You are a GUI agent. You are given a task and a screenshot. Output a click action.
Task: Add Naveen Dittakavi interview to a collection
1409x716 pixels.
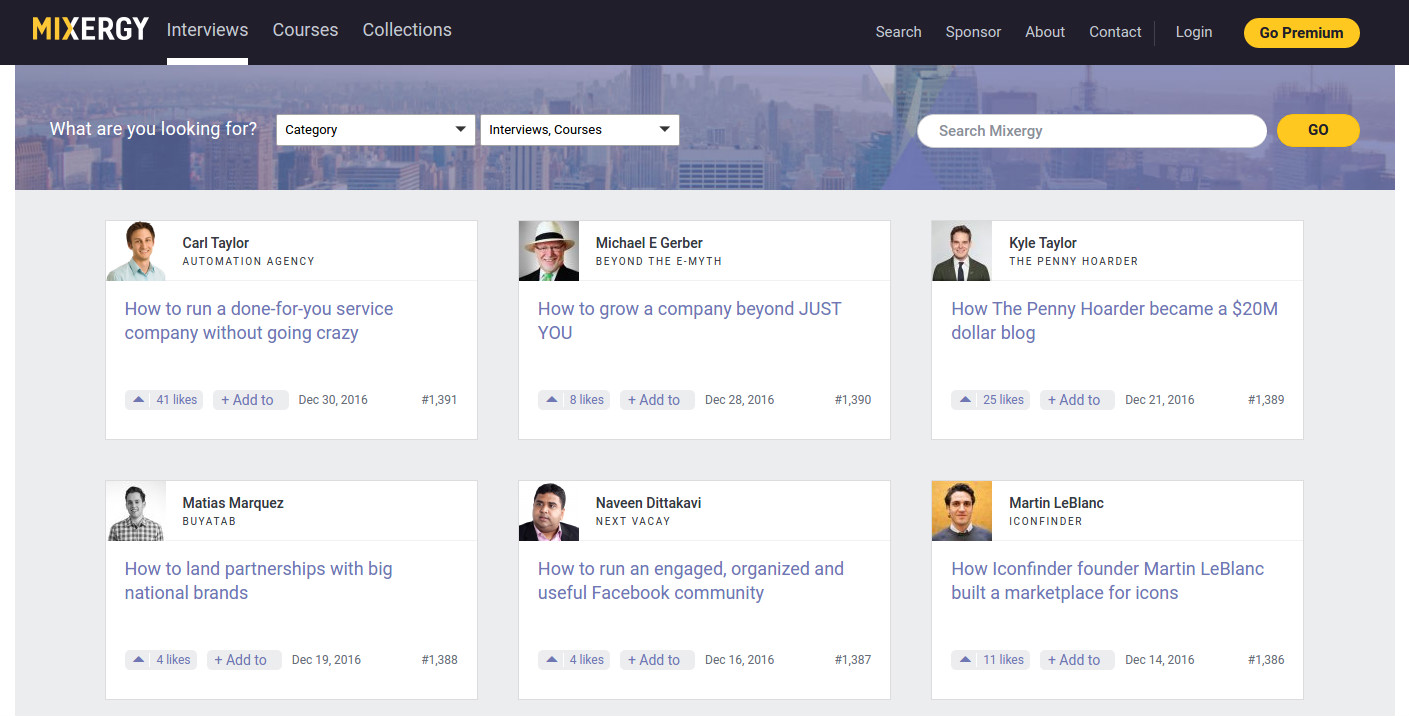(x=657, y=660)
